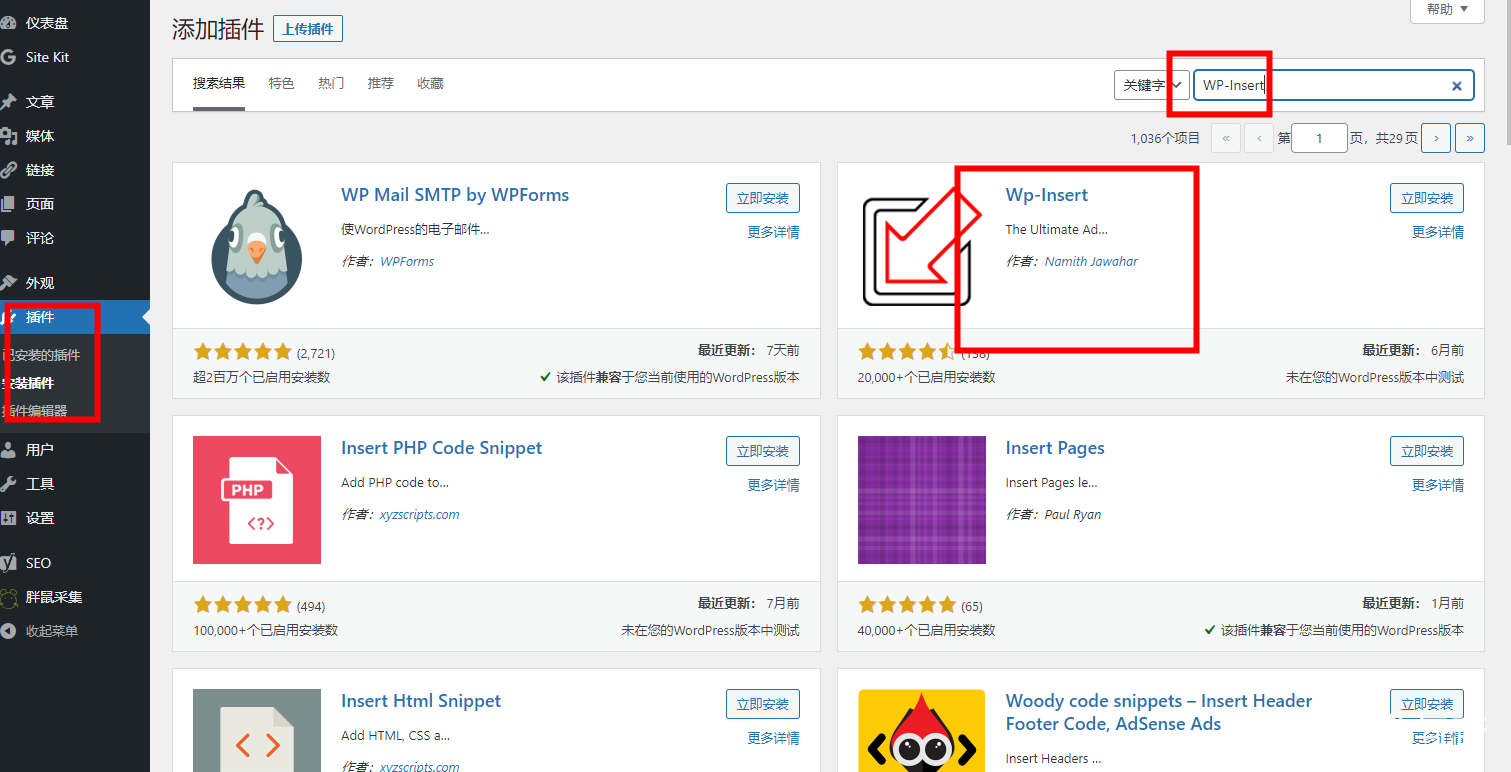
Task: Switch to the 搜索结果 tab
Action: pos(219,84)
